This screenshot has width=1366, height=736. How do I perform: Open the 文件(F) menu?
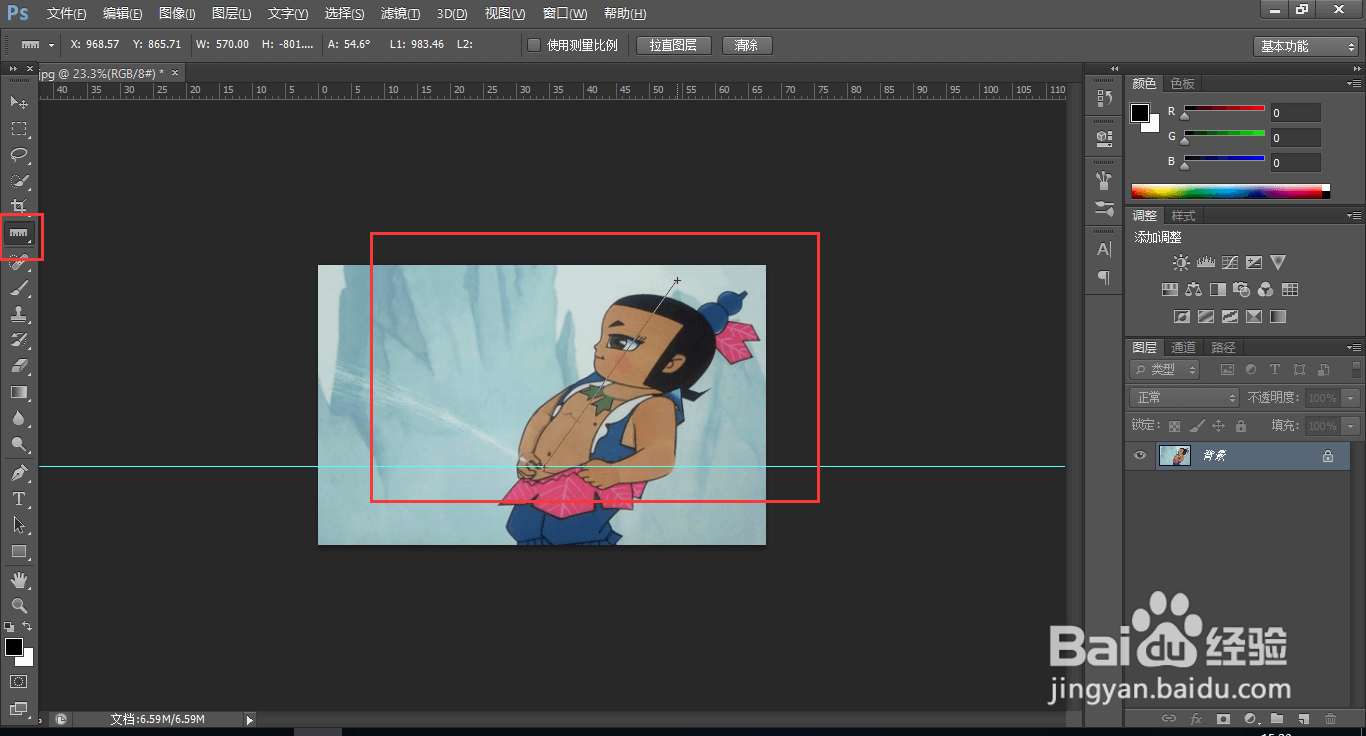[67, 14]
